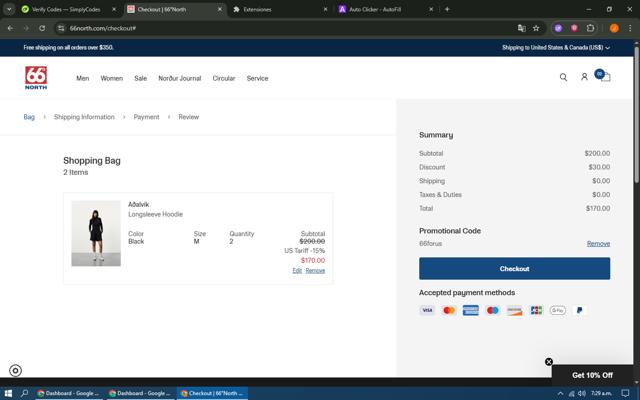This screenshot has width=640, height=400.
Task: Bookmark the page with the star icon
Action: pyautogui.click(x=536, y=28)
